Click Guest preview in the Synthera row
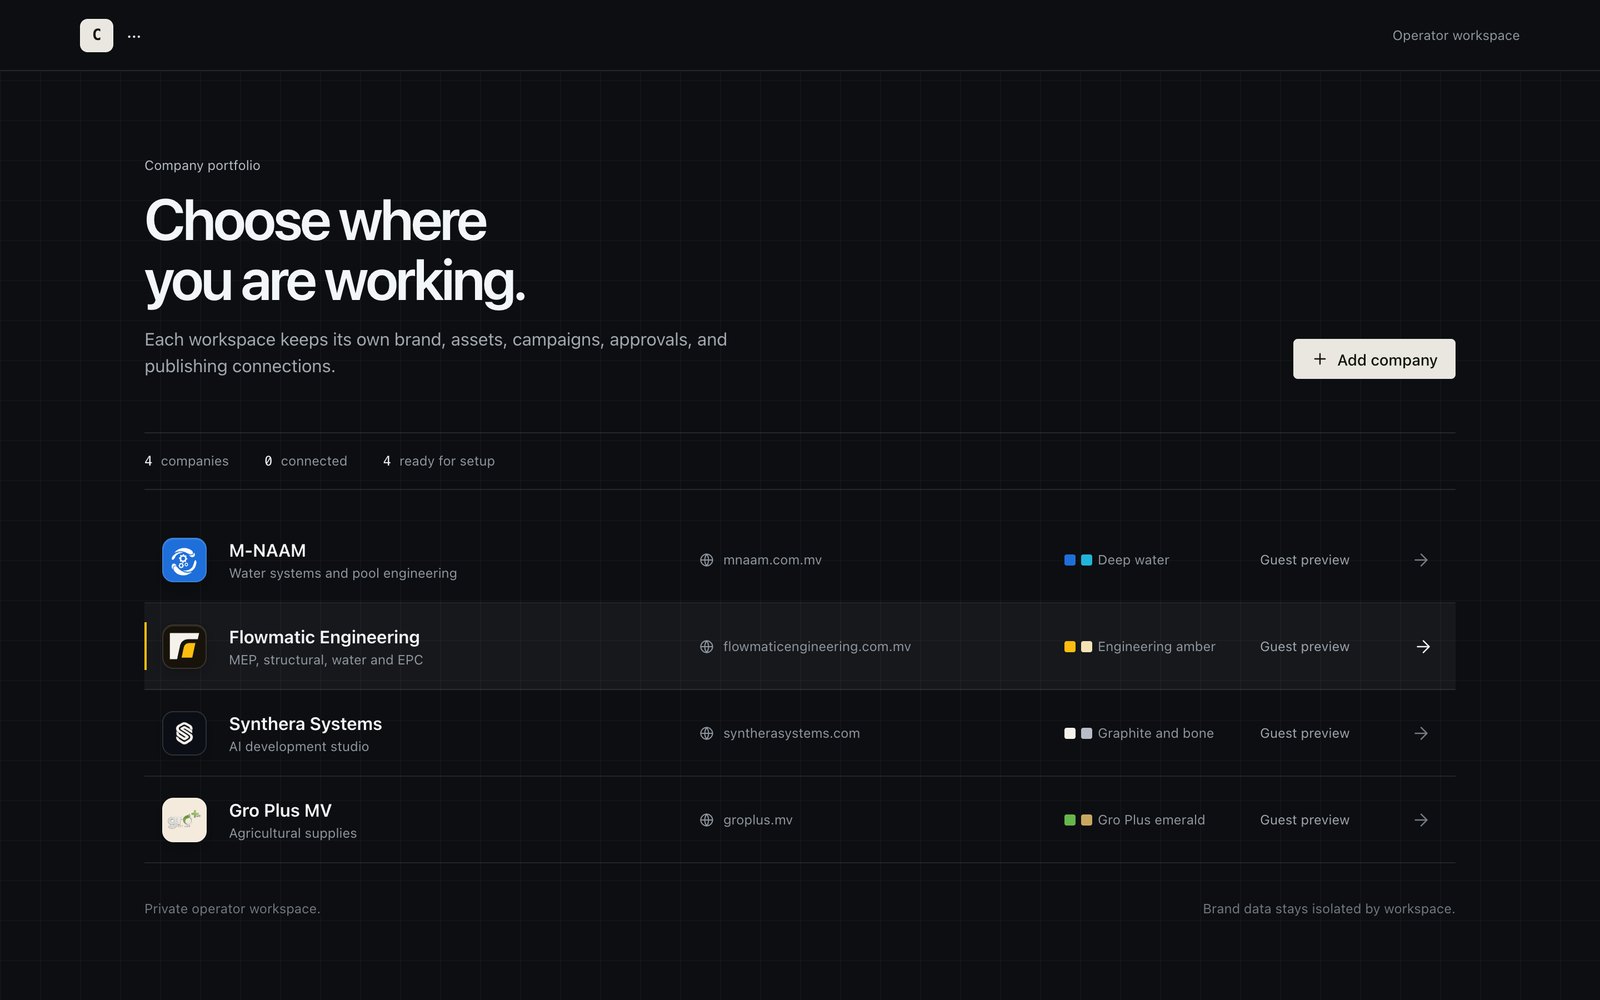 tap(1304, 733)
